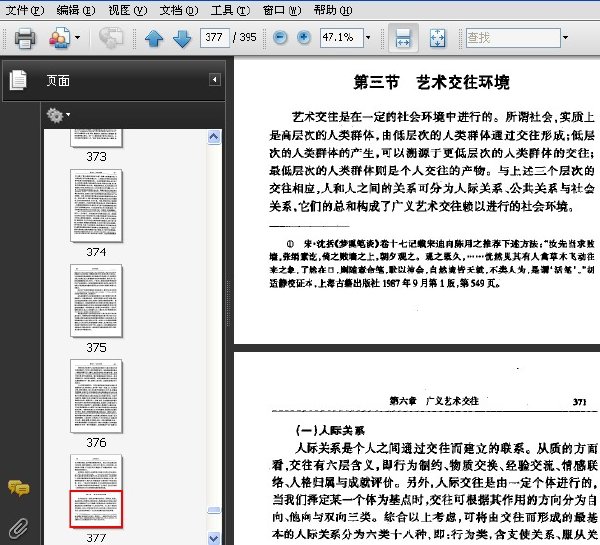The image size is (600, 545).
Task: Click thumbnail scrollbar up arrow
Action: (x=214, y=137)
